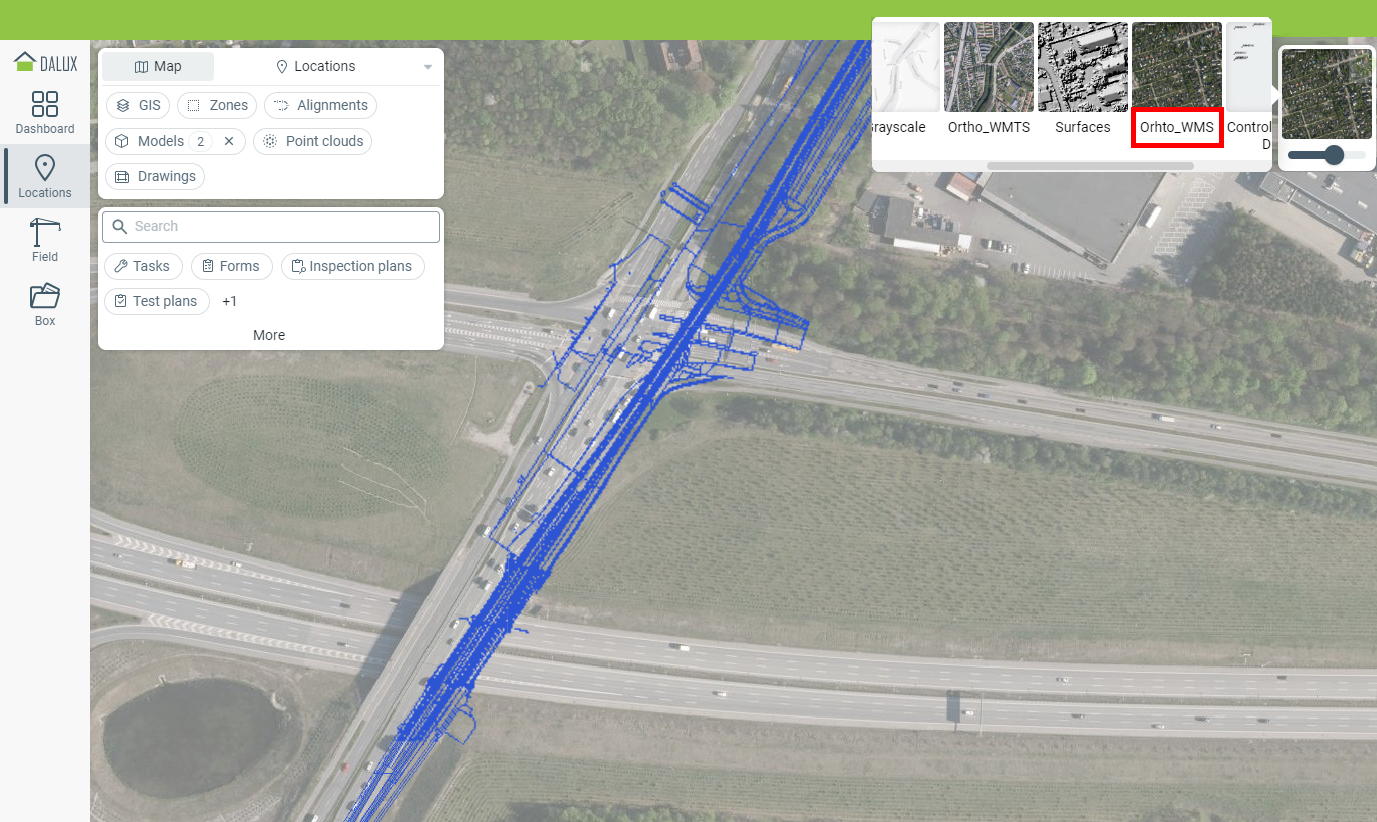Image resolution: width=1377 pixels, height=822 pixels.
Task: Show the +1 hidden filter
Action: click(x=230, y=301)
